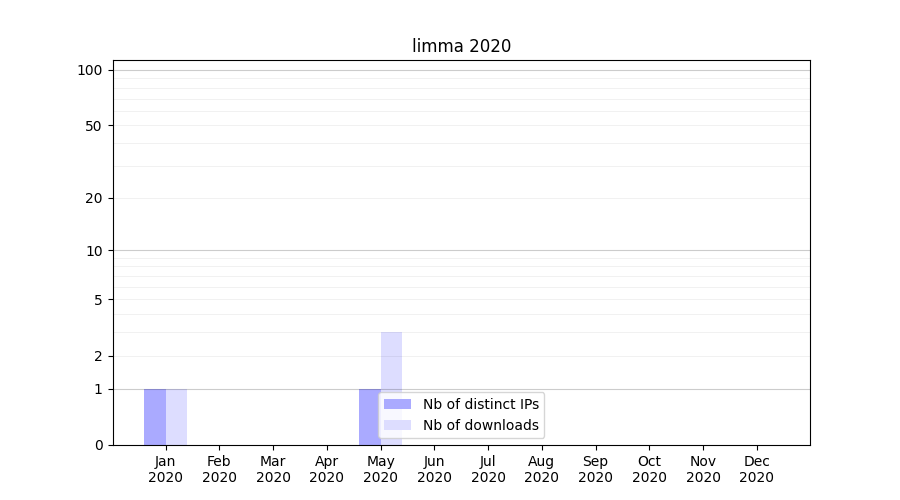900x500 pixels.
Task: Select the "Nb of downloads" legend label
Action: pyautogui.click(x=480, y=425)
